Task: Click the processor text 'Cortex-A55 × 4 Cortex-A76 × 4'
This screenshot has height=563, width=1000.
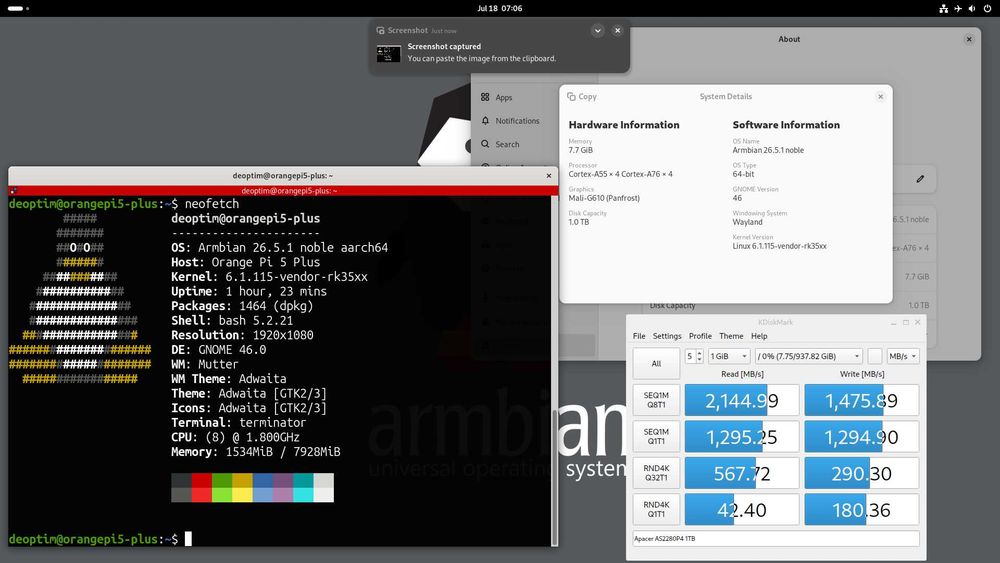Action: [x=621, y=174]
